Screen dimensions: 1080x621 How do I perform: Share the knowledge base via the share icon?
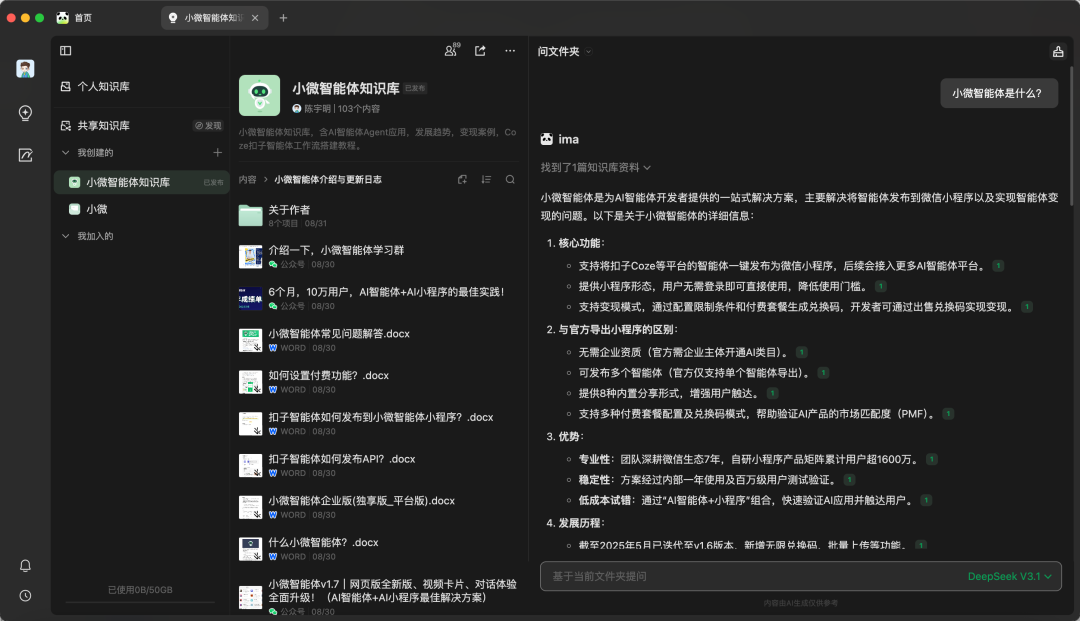click(x=480, y=51)
